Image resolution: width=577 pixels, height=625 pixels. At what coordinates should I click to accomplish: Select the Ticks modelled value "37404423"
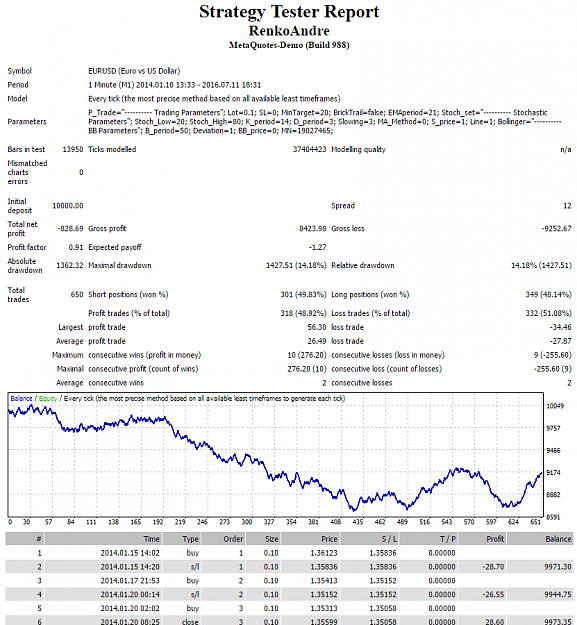coord(309,149)
